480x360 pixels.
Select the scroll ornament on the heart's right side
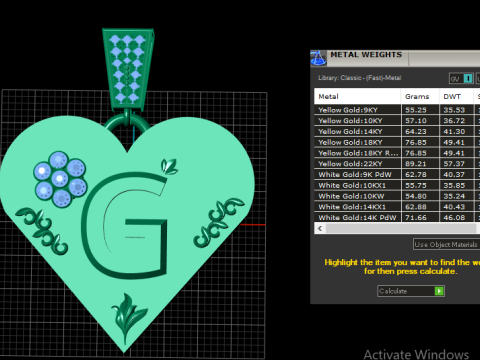218,222
